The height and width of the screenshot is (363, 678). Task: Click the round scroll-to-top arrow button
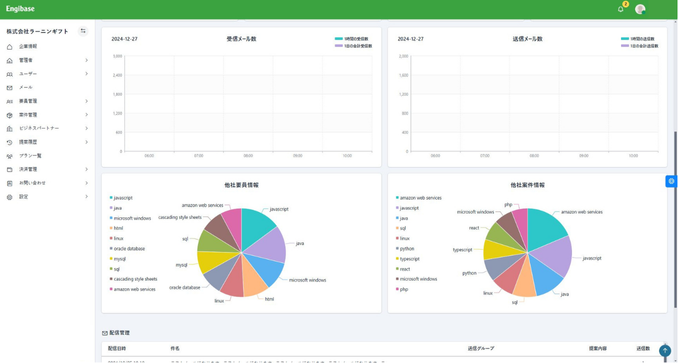[x=665, y=350]
